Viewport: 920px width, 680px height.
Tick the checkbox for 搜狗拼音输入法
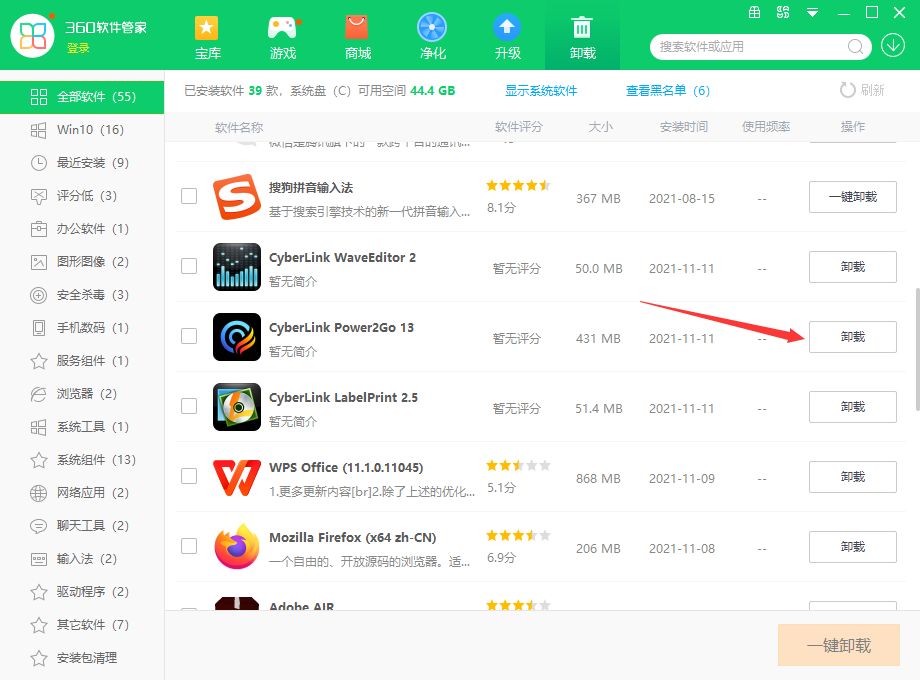pos(189,196)
